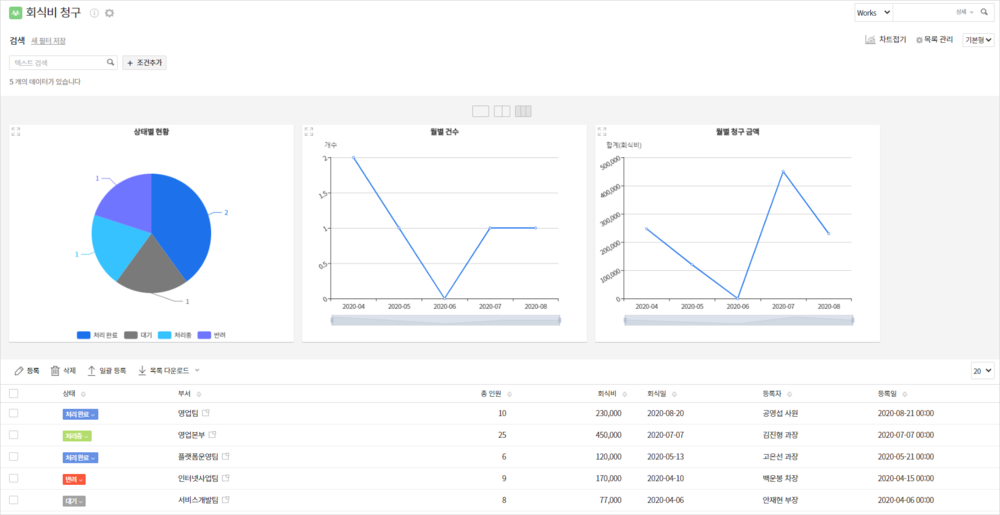1000x515 pixels.
Task: Click the 새 필터 저장 link
Action: (x=48, y=41)
